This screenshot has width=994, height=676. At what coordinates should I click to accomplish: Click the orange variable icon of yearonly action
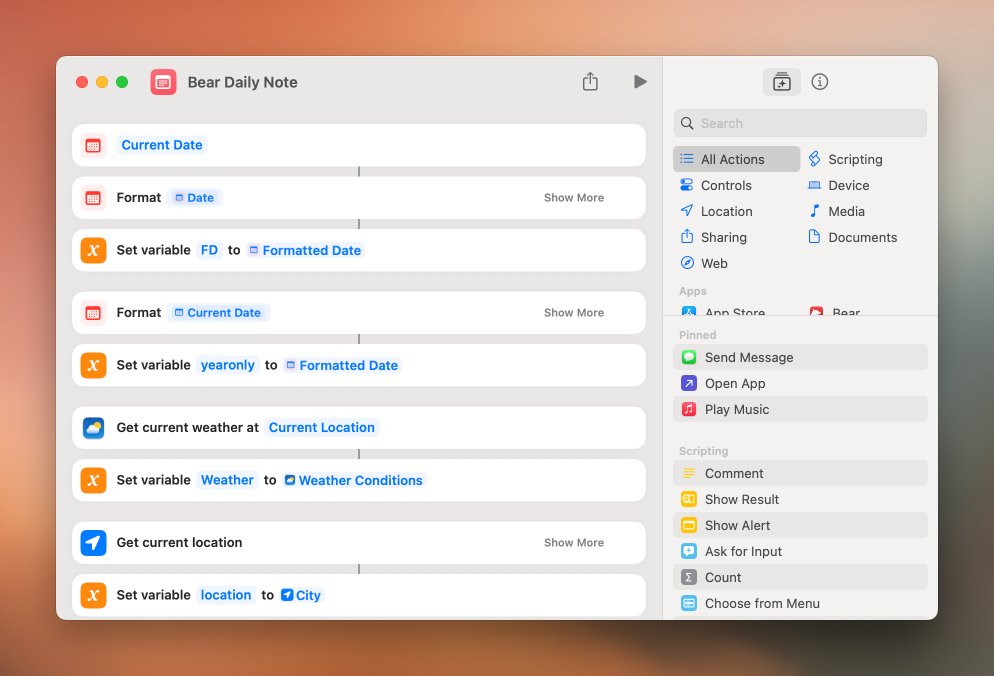tap(93, 365)
